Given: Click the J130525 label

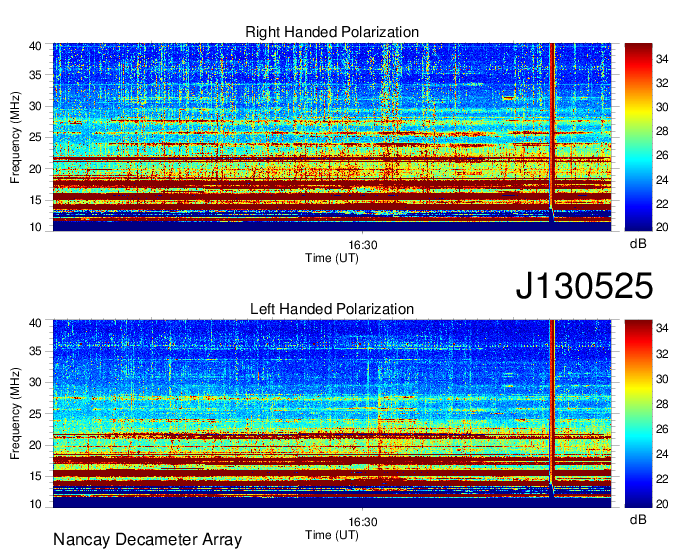Looking at the screenshot, I should (x=584, y=286).
